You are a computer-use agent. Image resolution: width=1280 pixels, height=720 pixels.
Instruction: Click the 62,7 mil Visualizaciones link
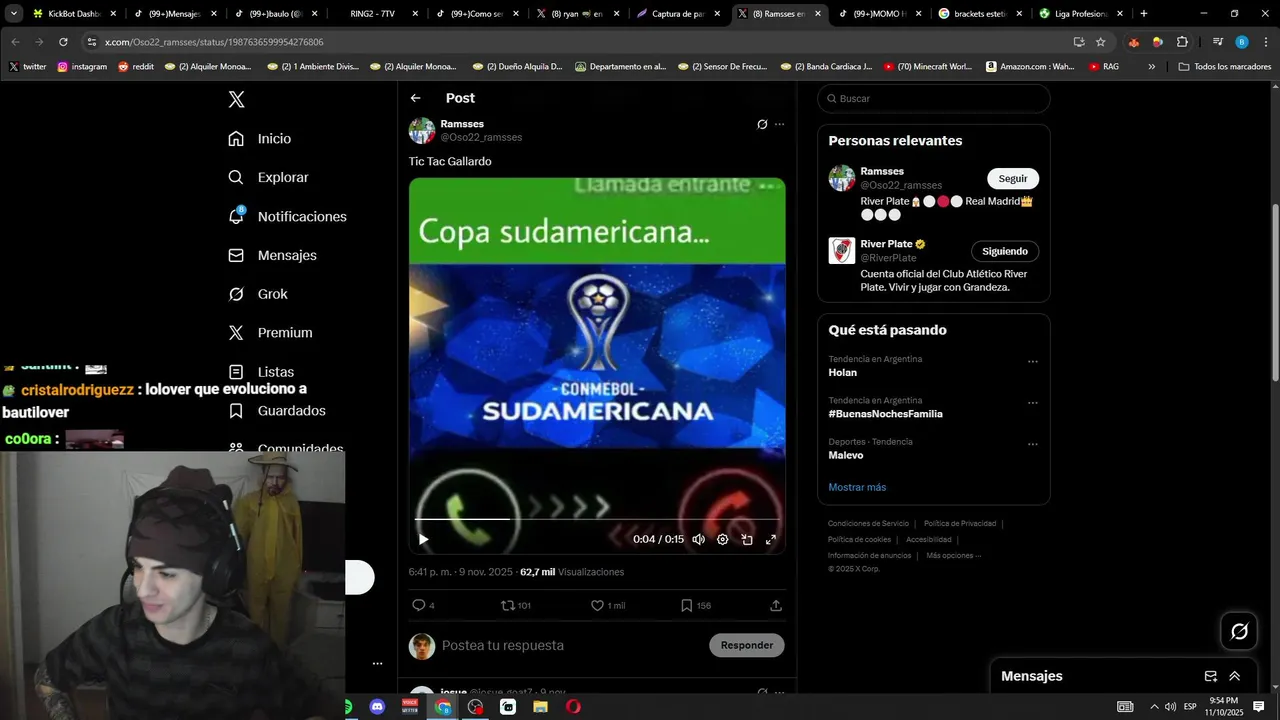coord(572,572)
